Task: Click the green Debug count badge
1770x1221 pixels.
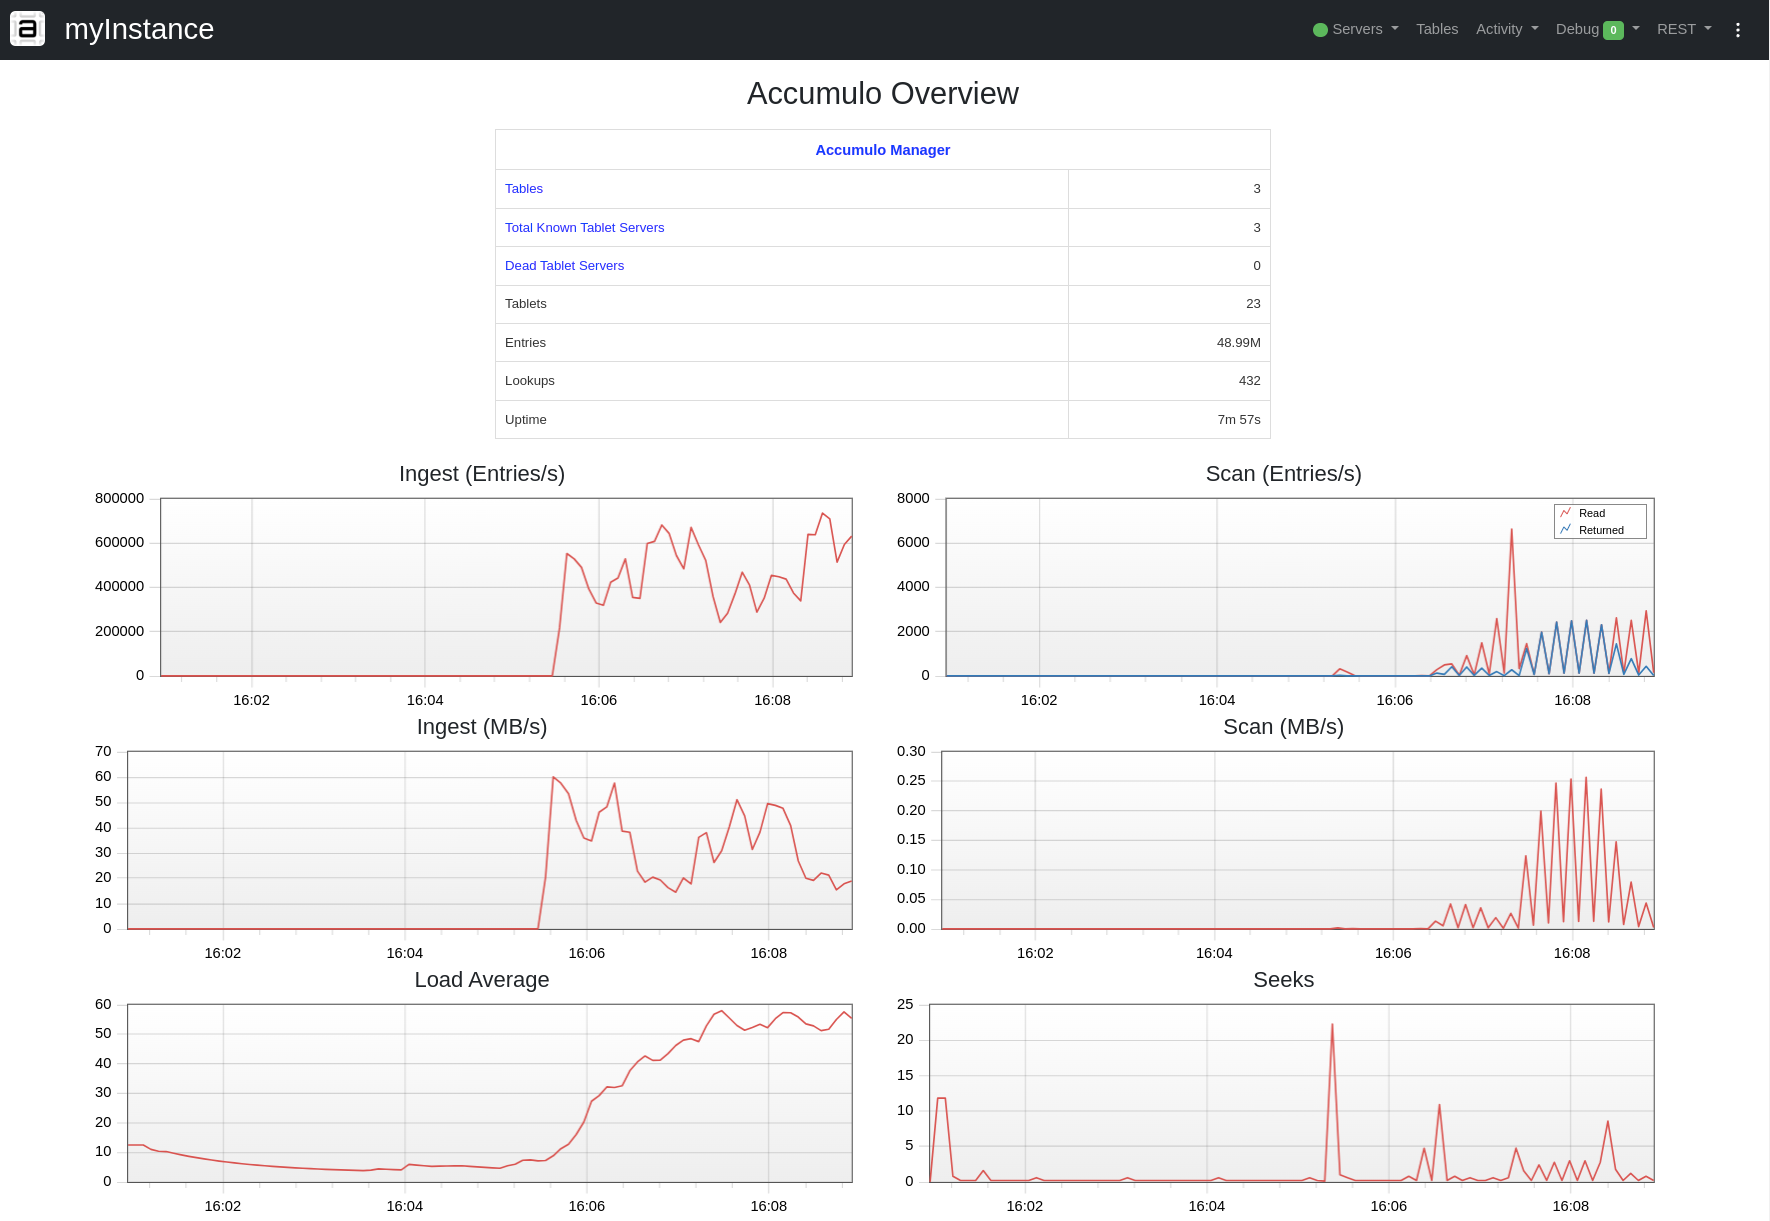Action: click(1613, 30)
